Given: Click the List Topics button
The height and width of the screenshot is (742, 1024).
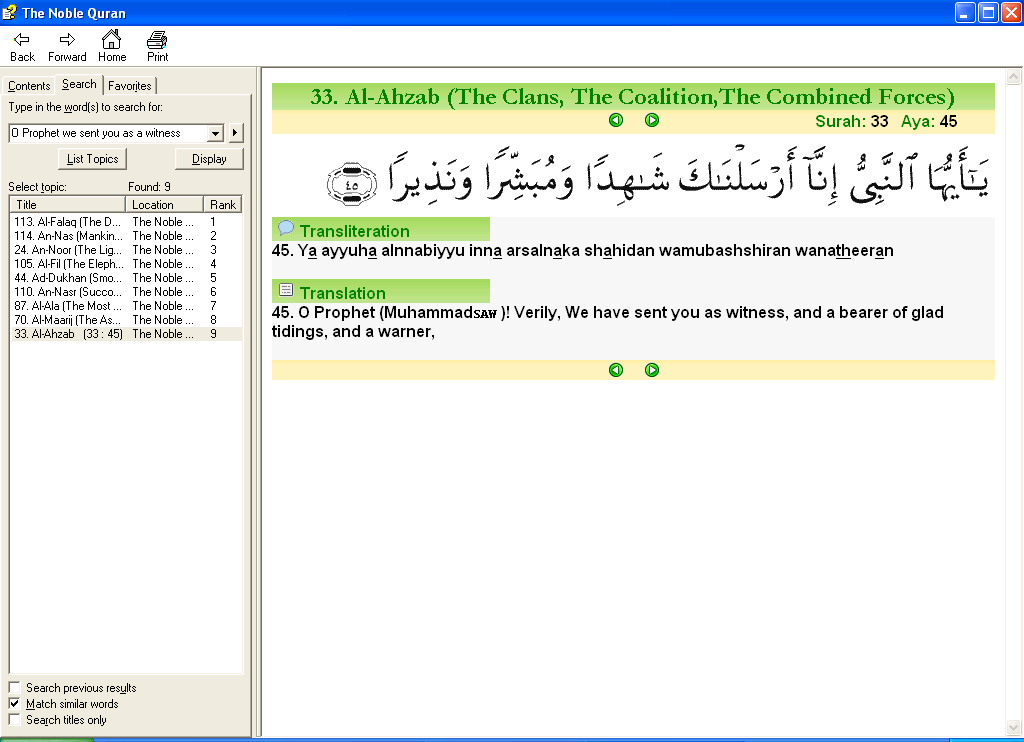Looking at the screenshot, I should [92, 159].
